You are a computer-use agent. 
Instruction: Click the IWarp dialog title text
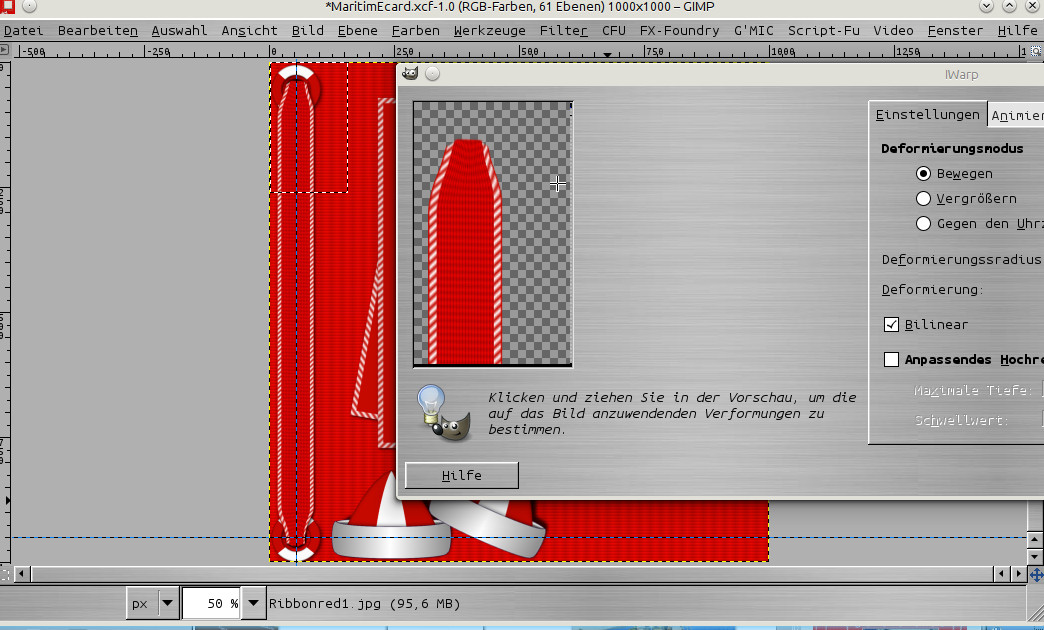point(961,75)
